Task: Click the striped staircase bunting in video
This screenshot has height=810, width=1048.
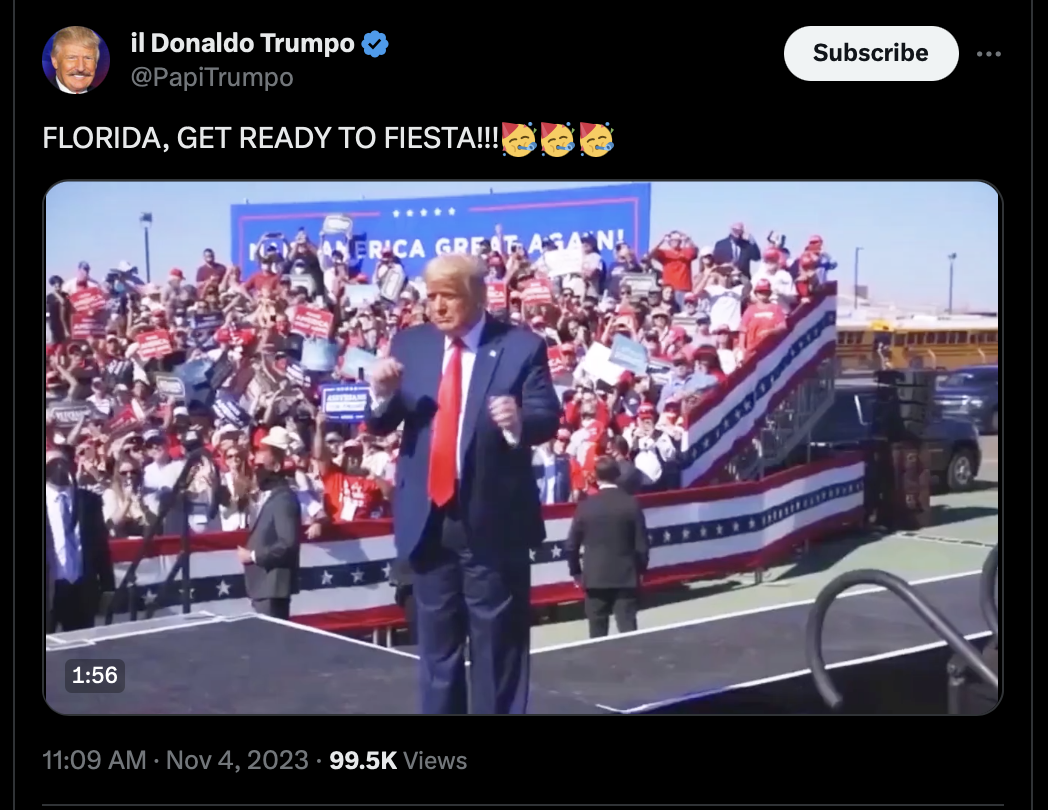Action: coord(759,388)
